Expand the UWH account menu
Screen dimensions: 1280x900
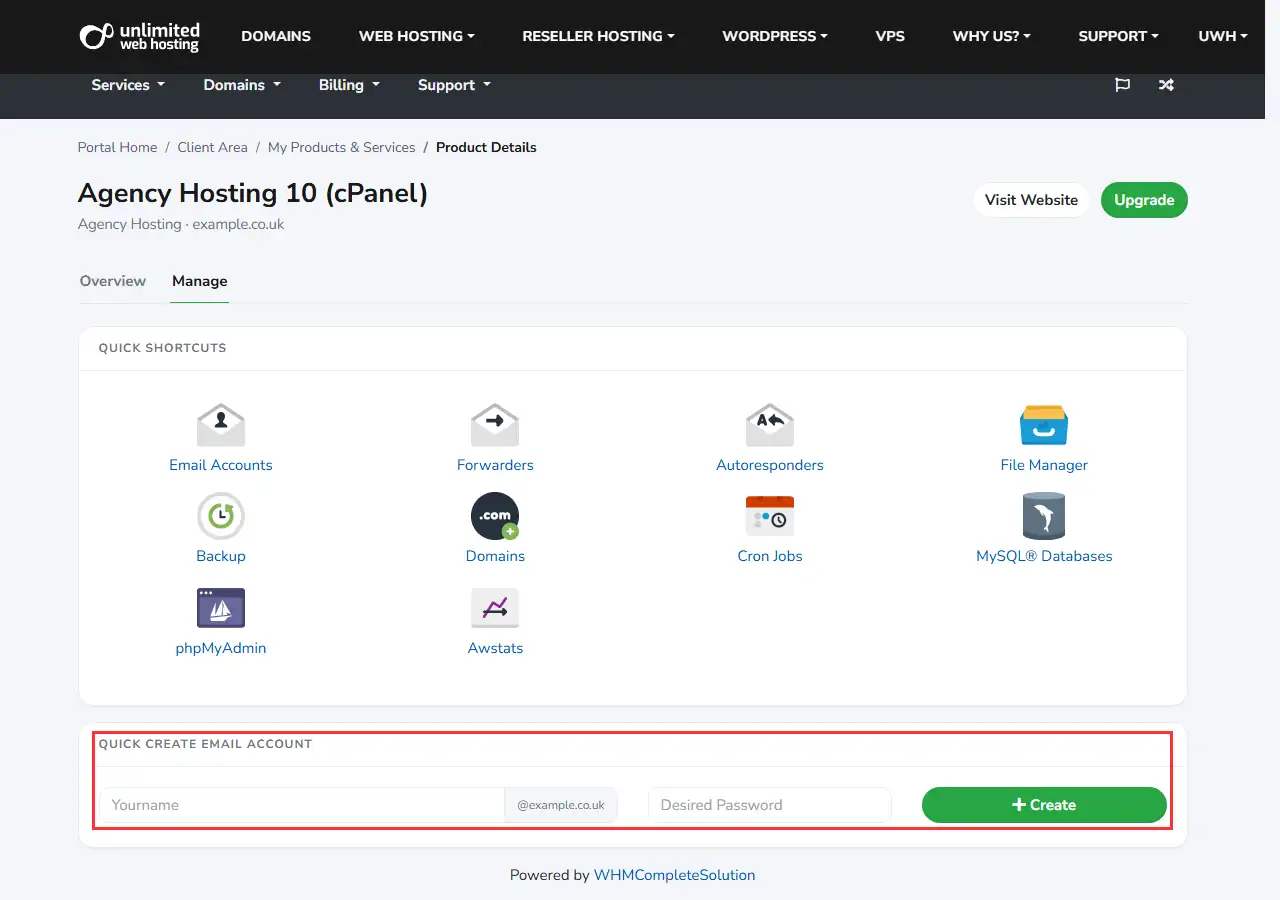[1223, 36]
